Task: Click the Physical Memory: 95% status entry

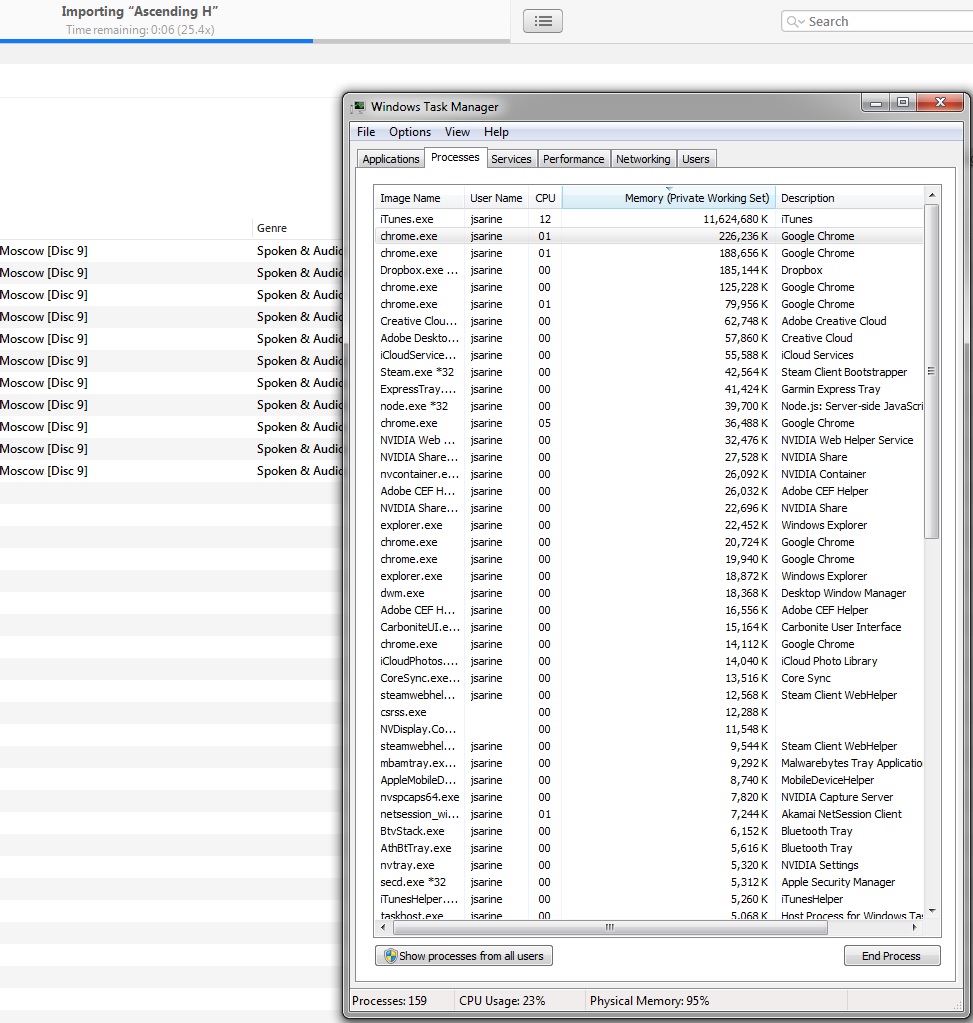Action: tap(649, 1000)
